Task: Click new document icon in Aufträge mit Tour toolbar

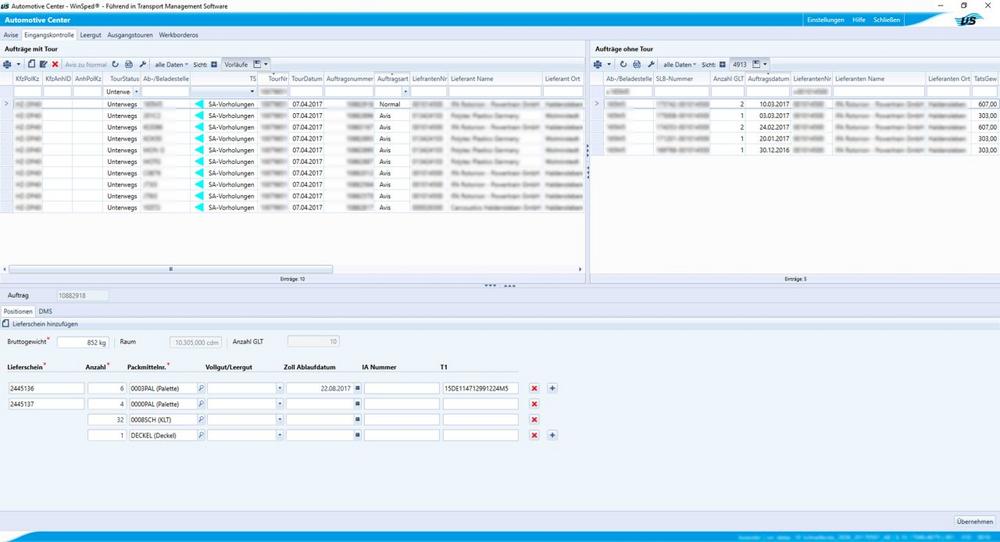Action: (31, 64)
